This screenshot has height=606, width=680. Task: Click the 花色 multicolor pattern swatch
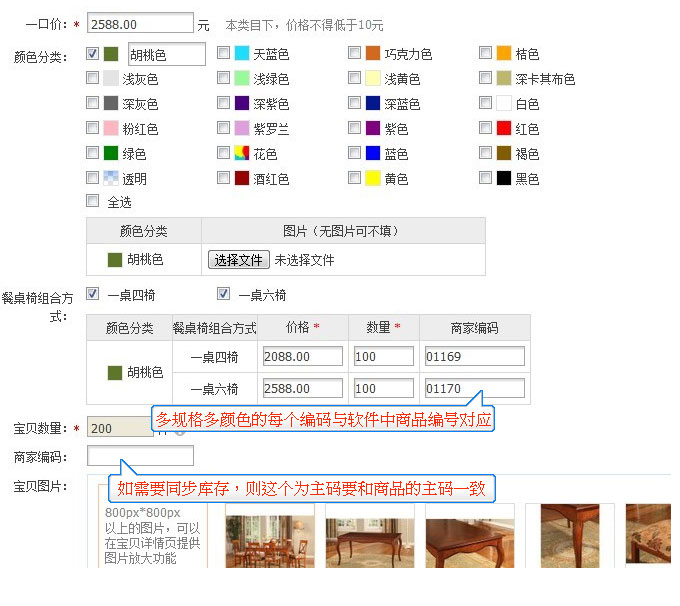click(242, 153)
